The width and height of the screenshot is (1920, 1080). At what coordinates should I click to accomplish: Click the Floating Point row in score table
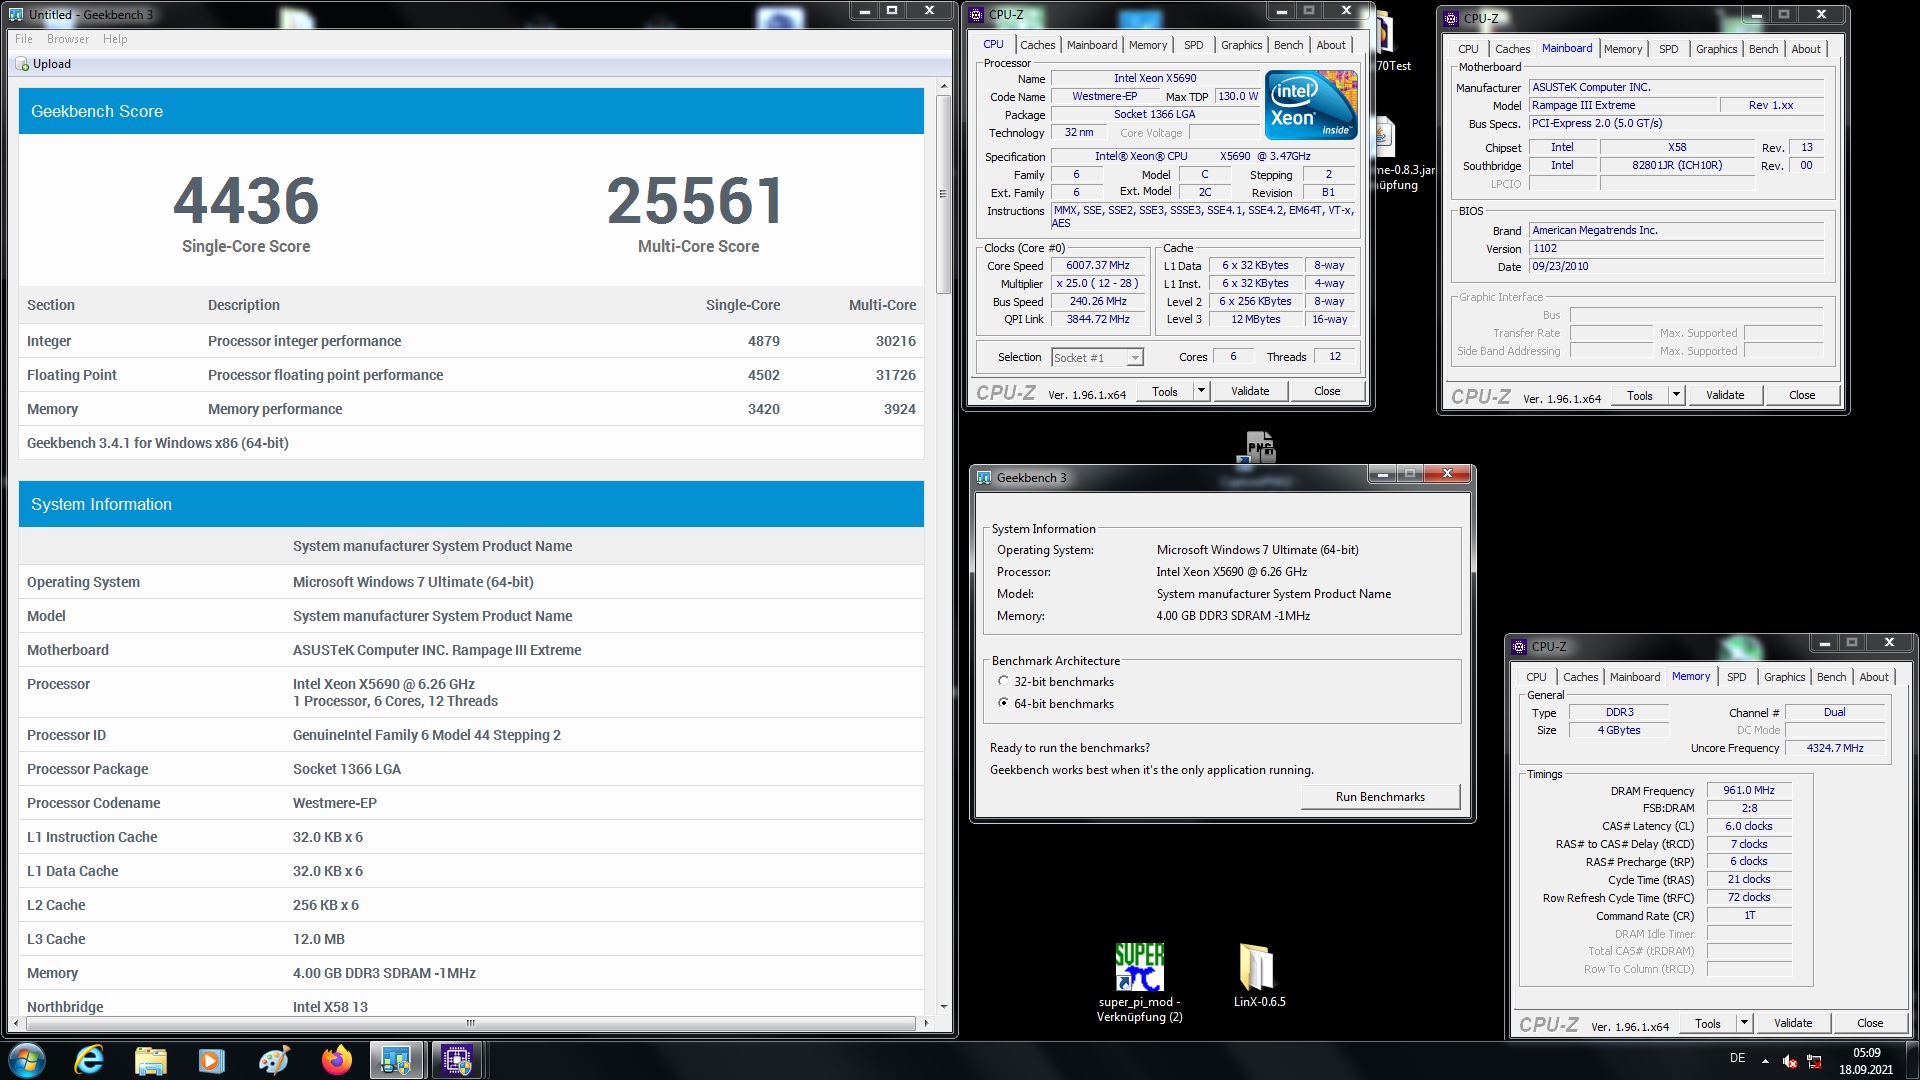(x=471, y=375)
